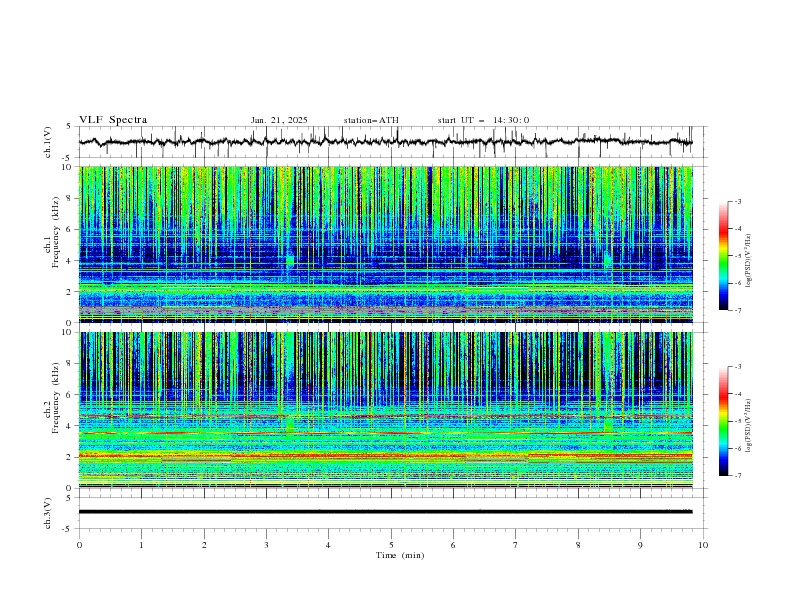792x612 pixels.
Task: Click the "ch.3(V)" axis label
Action: (48, 513)
